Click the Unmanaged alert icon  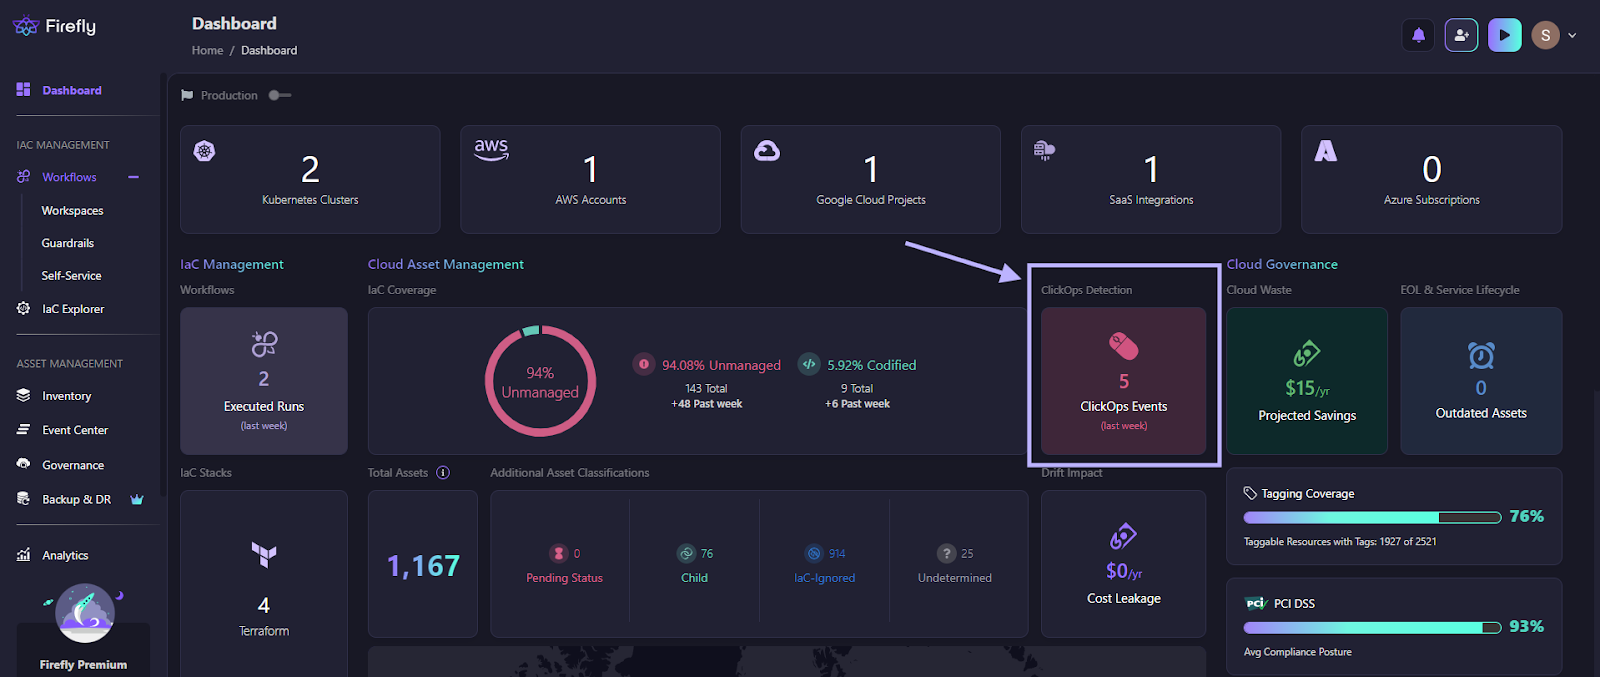pyautogui.click(x=644, y=364)
